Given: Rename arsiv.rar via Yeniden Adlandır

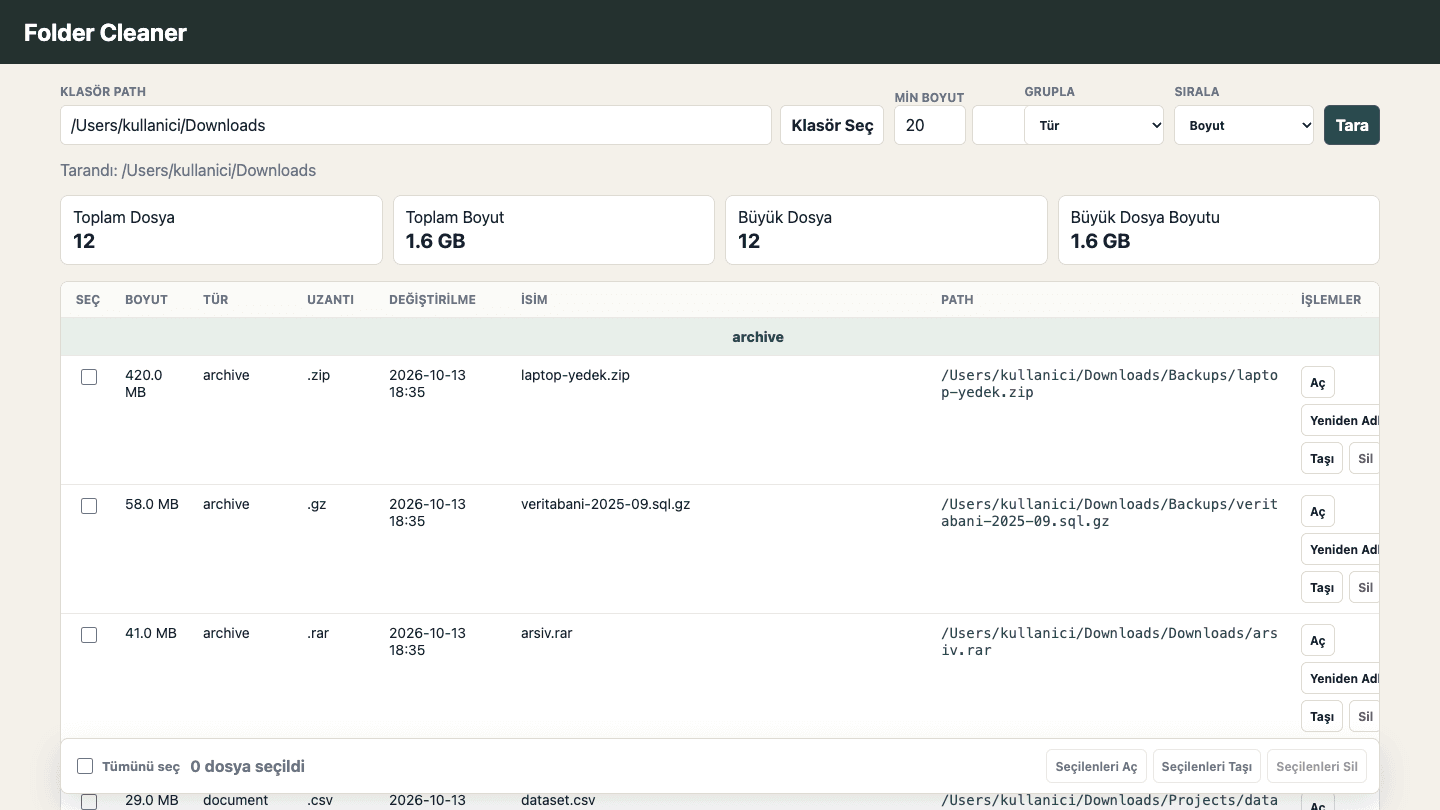Looking at the screenshot, I should click(x=1340, y=679).
